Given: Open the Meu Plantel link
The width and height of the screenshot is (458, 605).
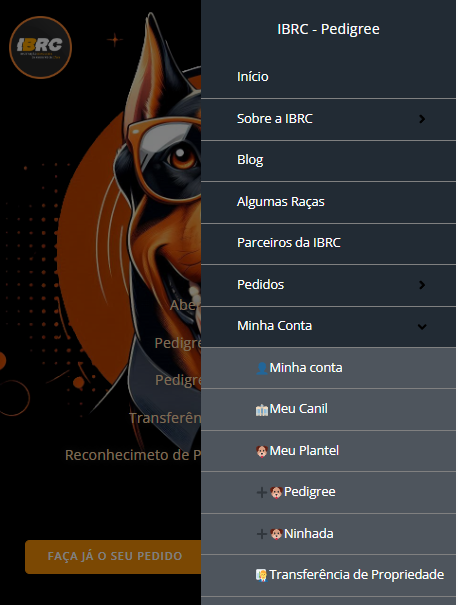Looking at the screenshot, I should (x=304, y=451).
